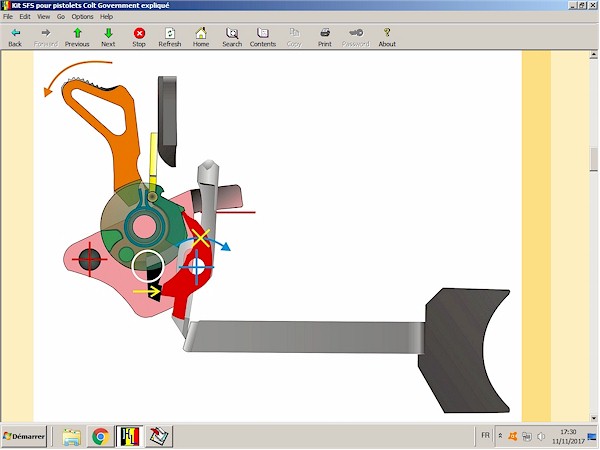Viewport: 600px width, 450px height.
Task: Open the Contents table
Action: tap(263, 36)
